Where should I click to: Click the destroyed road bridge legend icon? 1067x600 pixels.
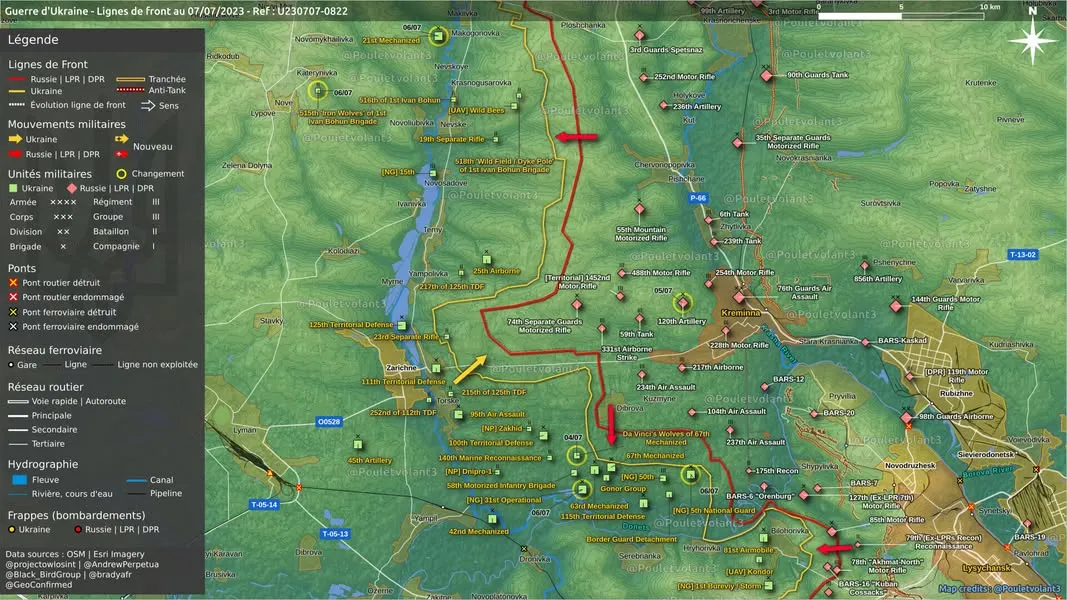[13, 282]
